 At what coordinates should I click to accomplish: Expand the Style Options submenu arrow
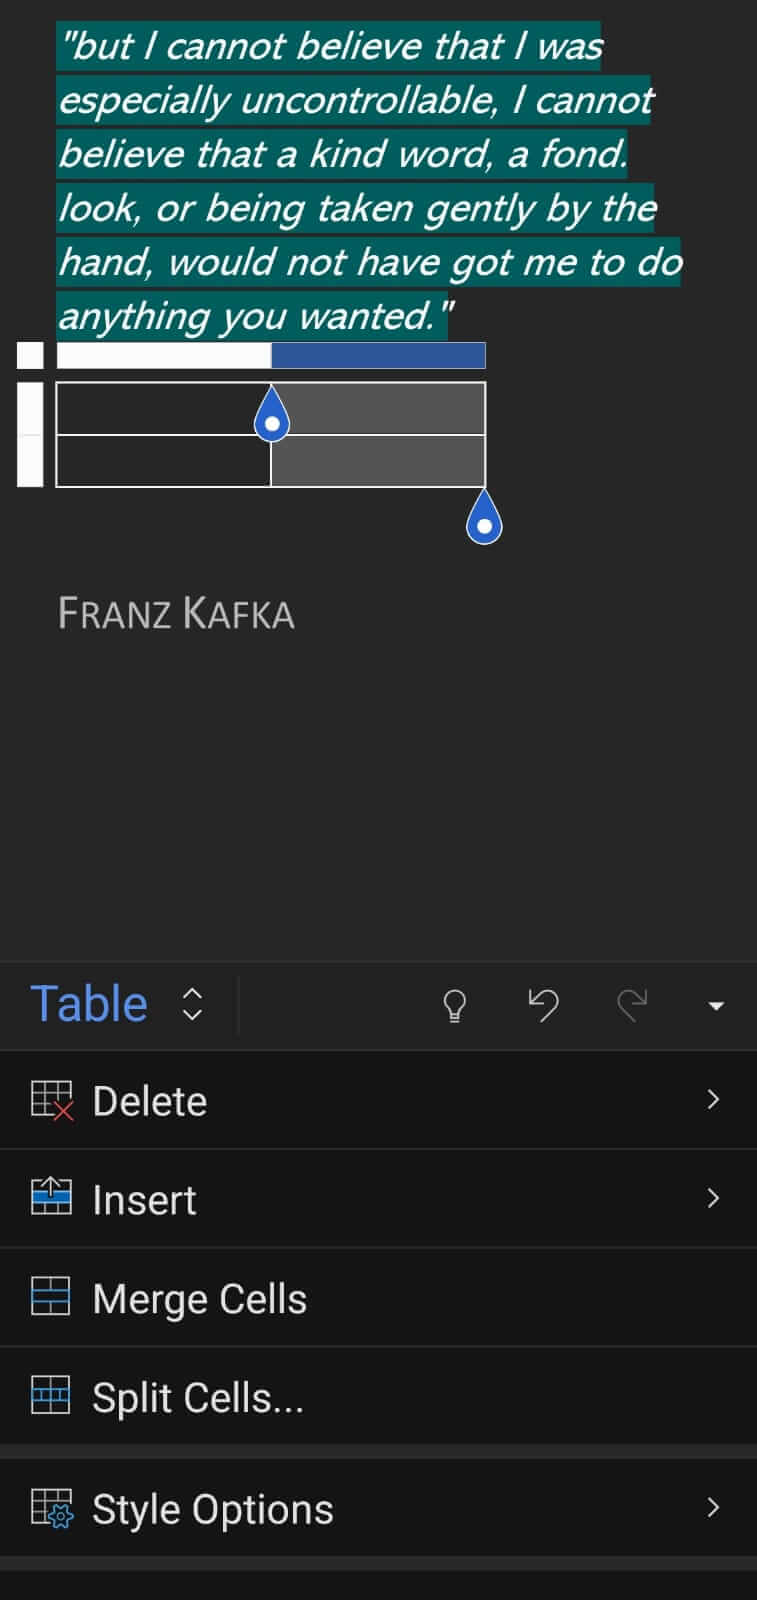coord(713,1507)
